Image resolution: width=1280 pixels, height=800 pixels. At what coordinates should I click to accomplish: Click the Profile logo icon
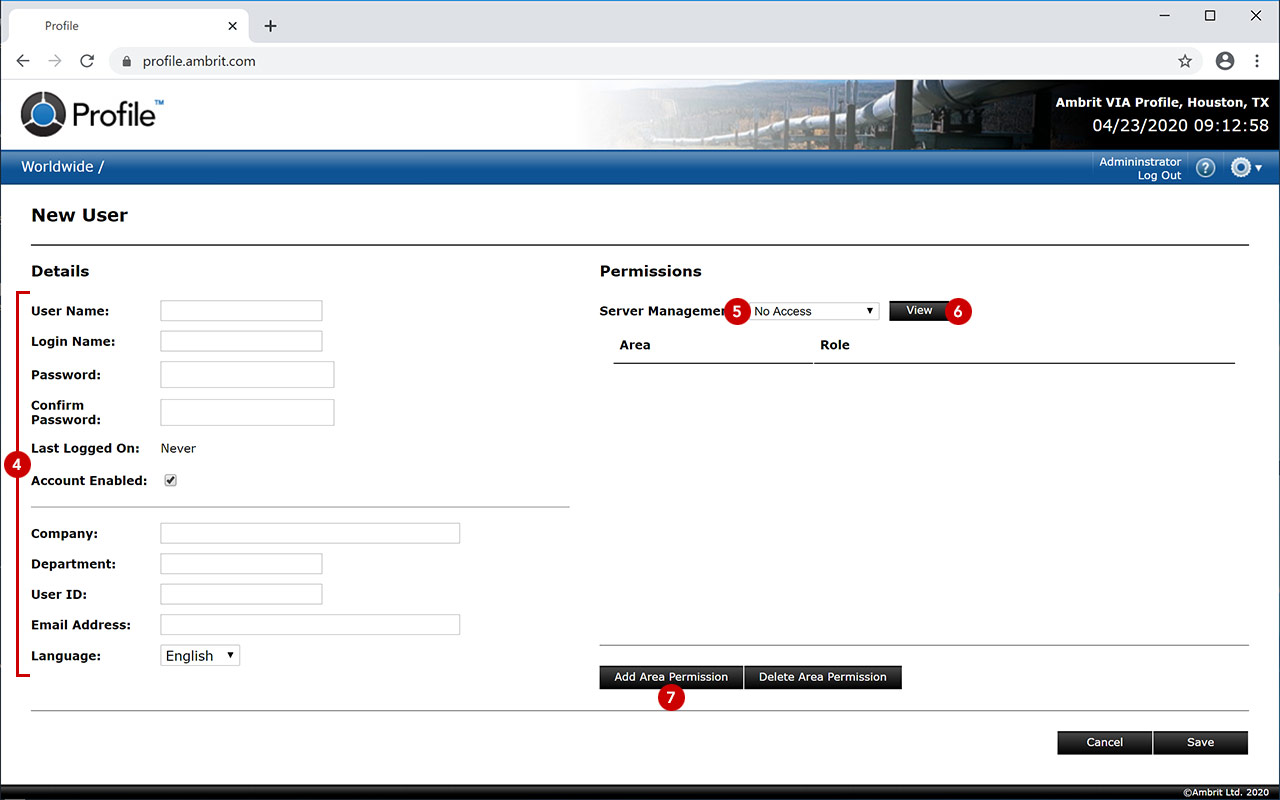coord(42,113)
